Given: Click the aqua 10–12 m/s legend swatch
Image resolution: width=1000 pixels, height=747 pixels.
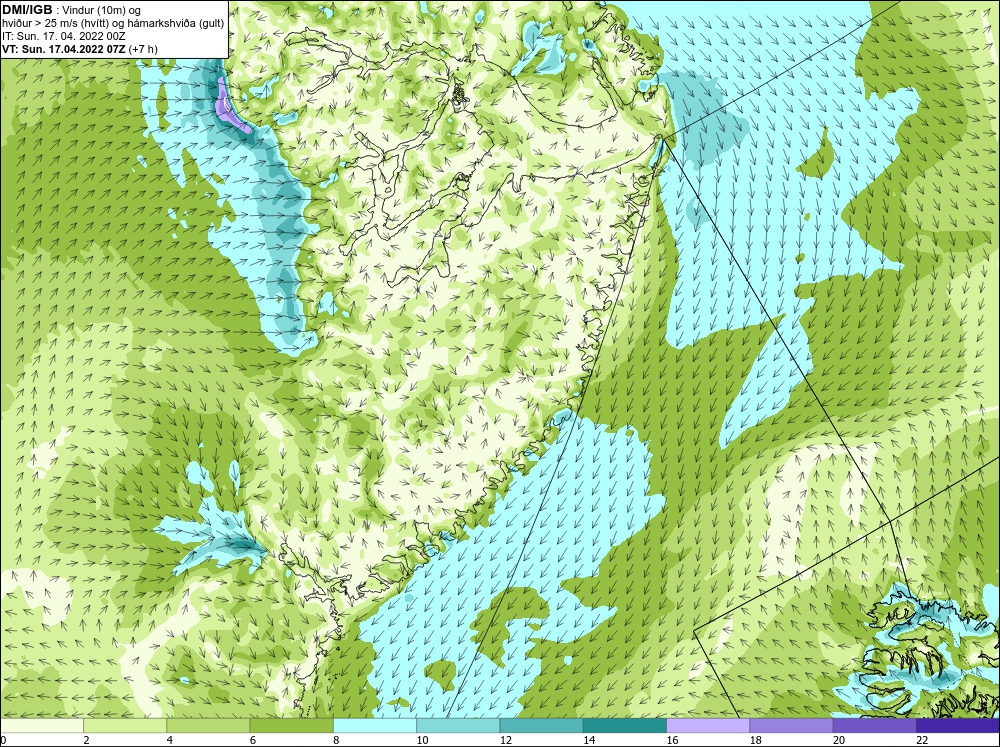Looking at the screenshot, I should coord(458,725).
